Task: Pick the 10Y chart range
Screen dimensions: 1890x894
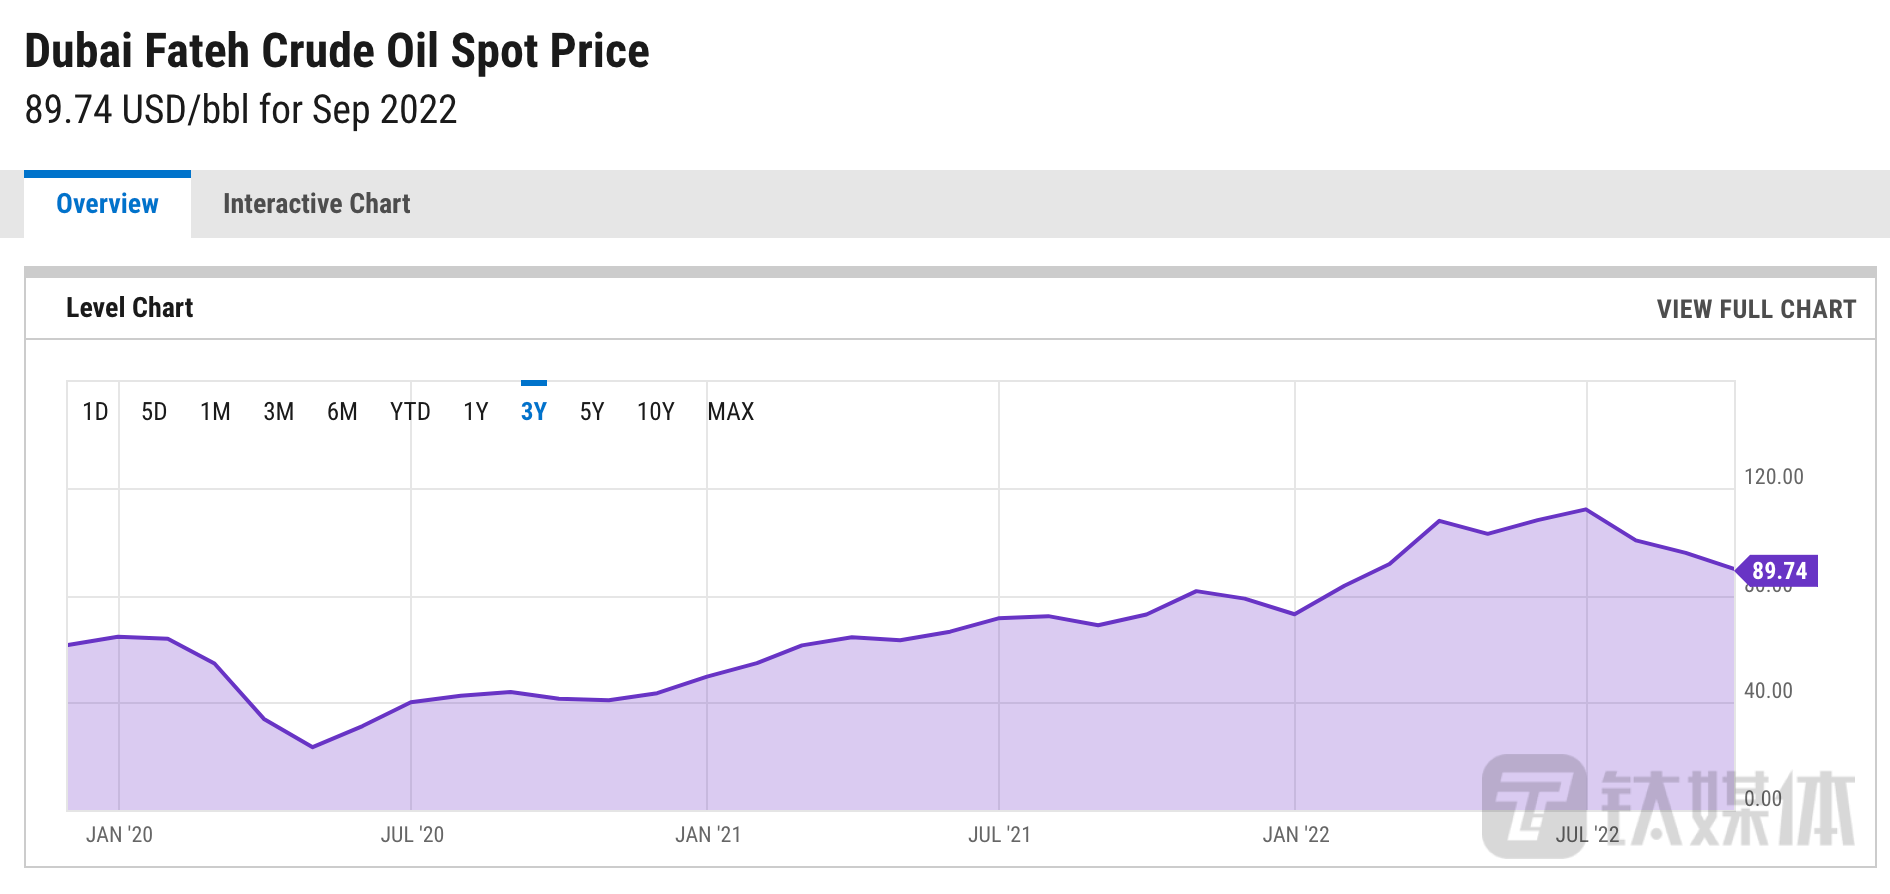Action: coord(656,412)
